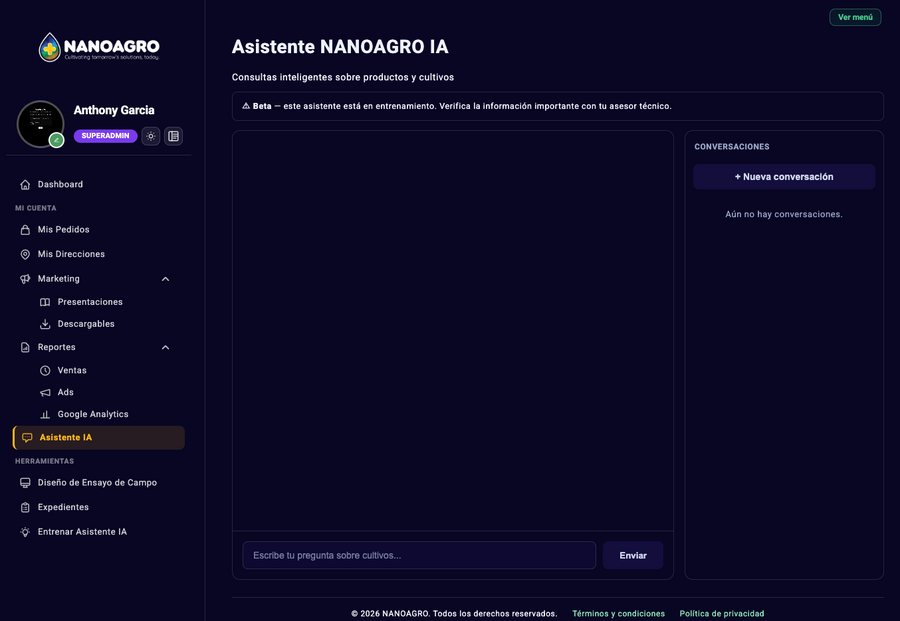Open Política de privacidad link

tap(722, 614)
